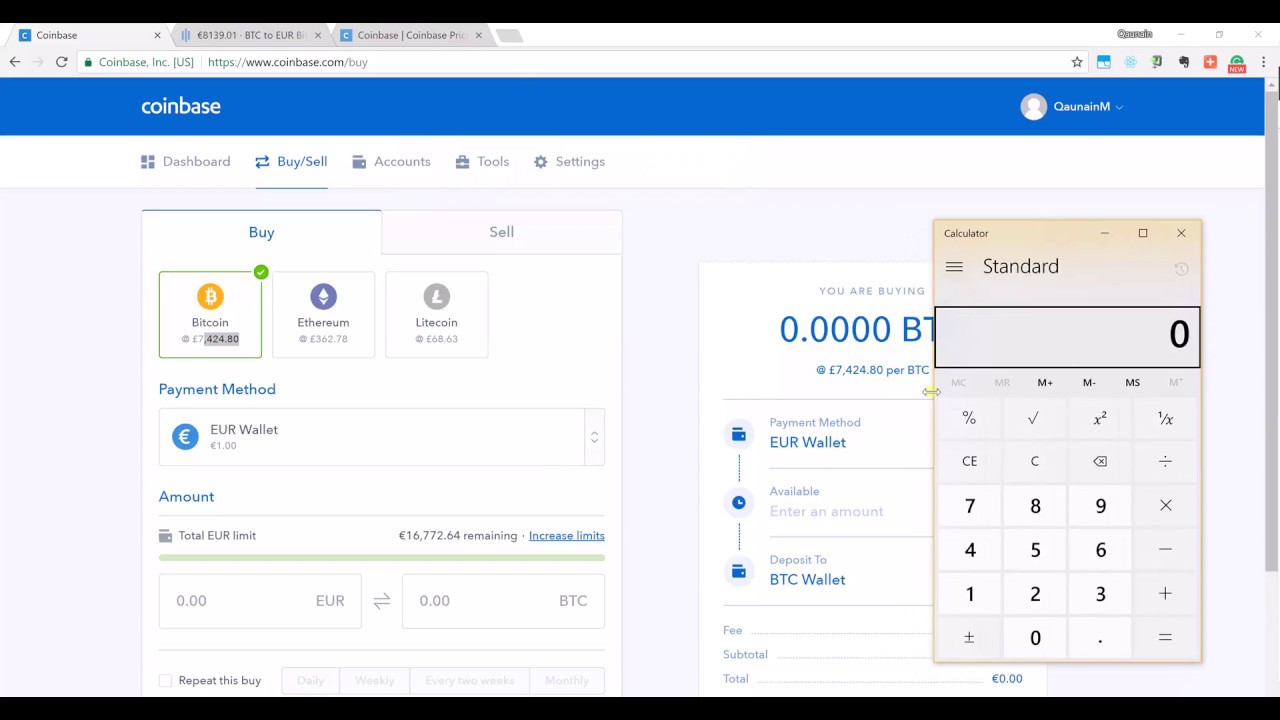Bookmark the page with the star icon
1280x720 pixels.
(x=1077, y=62)
